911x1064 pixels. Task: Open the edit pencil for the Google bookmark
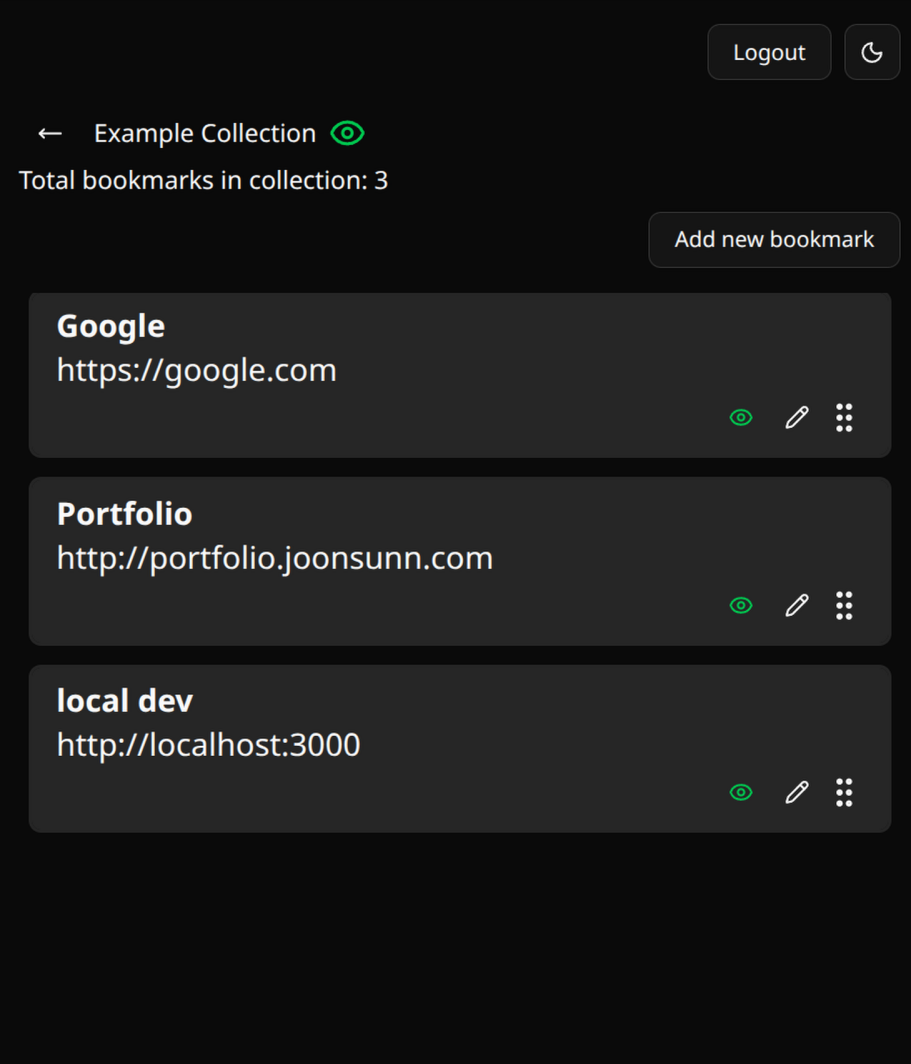pyautogui.click(x=796, y=417)
